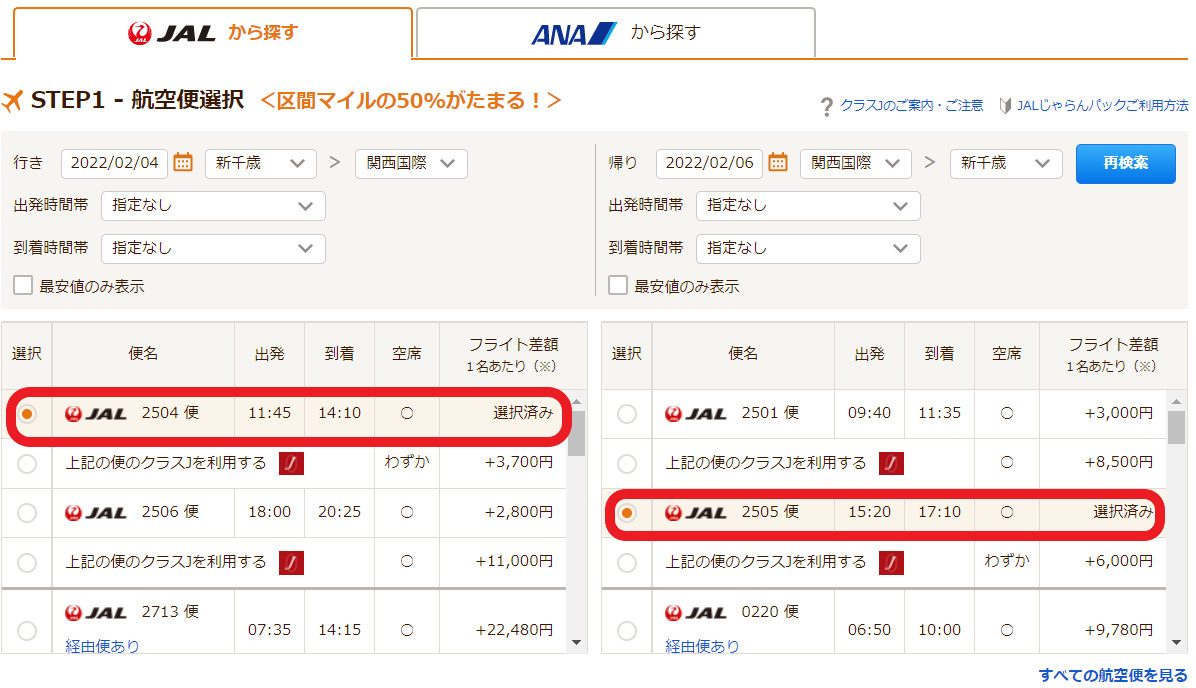Open the outbound date calendar icon
Viewport: 1196px width, 688px height.
point(183,162)
